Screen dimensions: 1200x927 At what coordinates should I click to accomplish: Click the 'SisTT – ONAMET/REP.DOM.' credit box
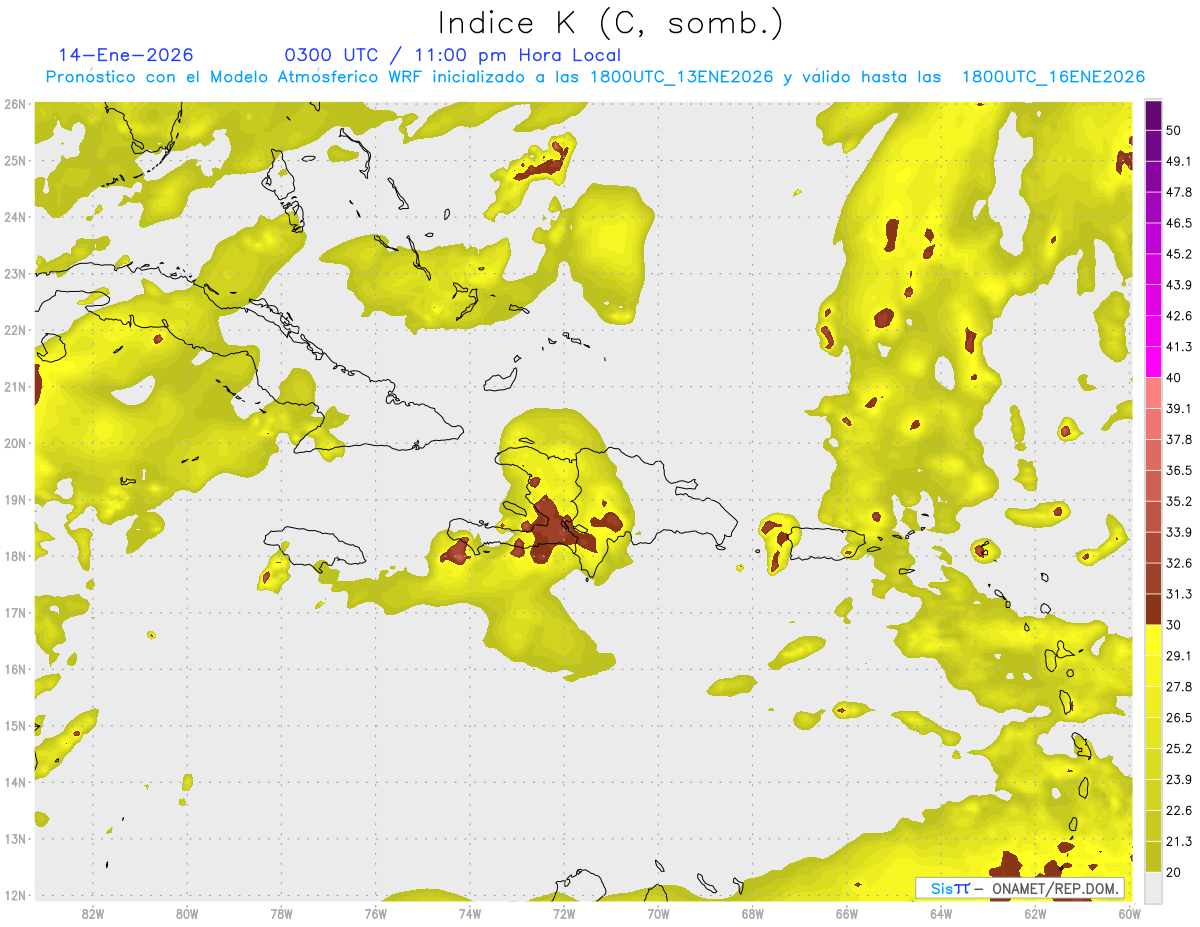1020,888
